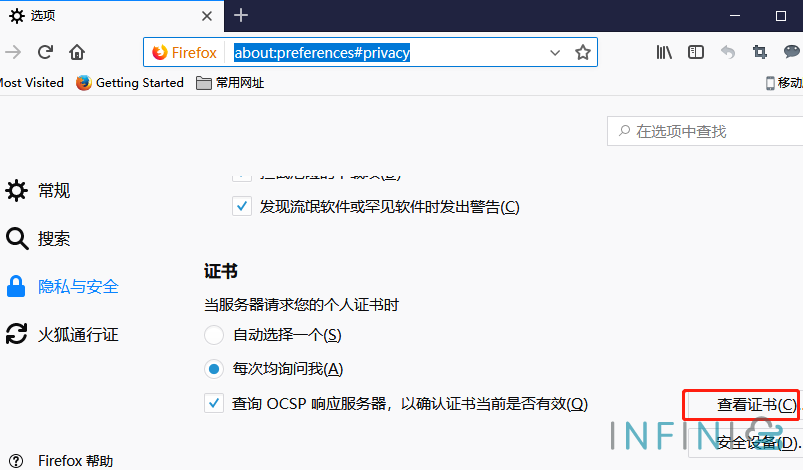
Task: Click the gear icon beside 常规
Action: (x=16, y=190)
